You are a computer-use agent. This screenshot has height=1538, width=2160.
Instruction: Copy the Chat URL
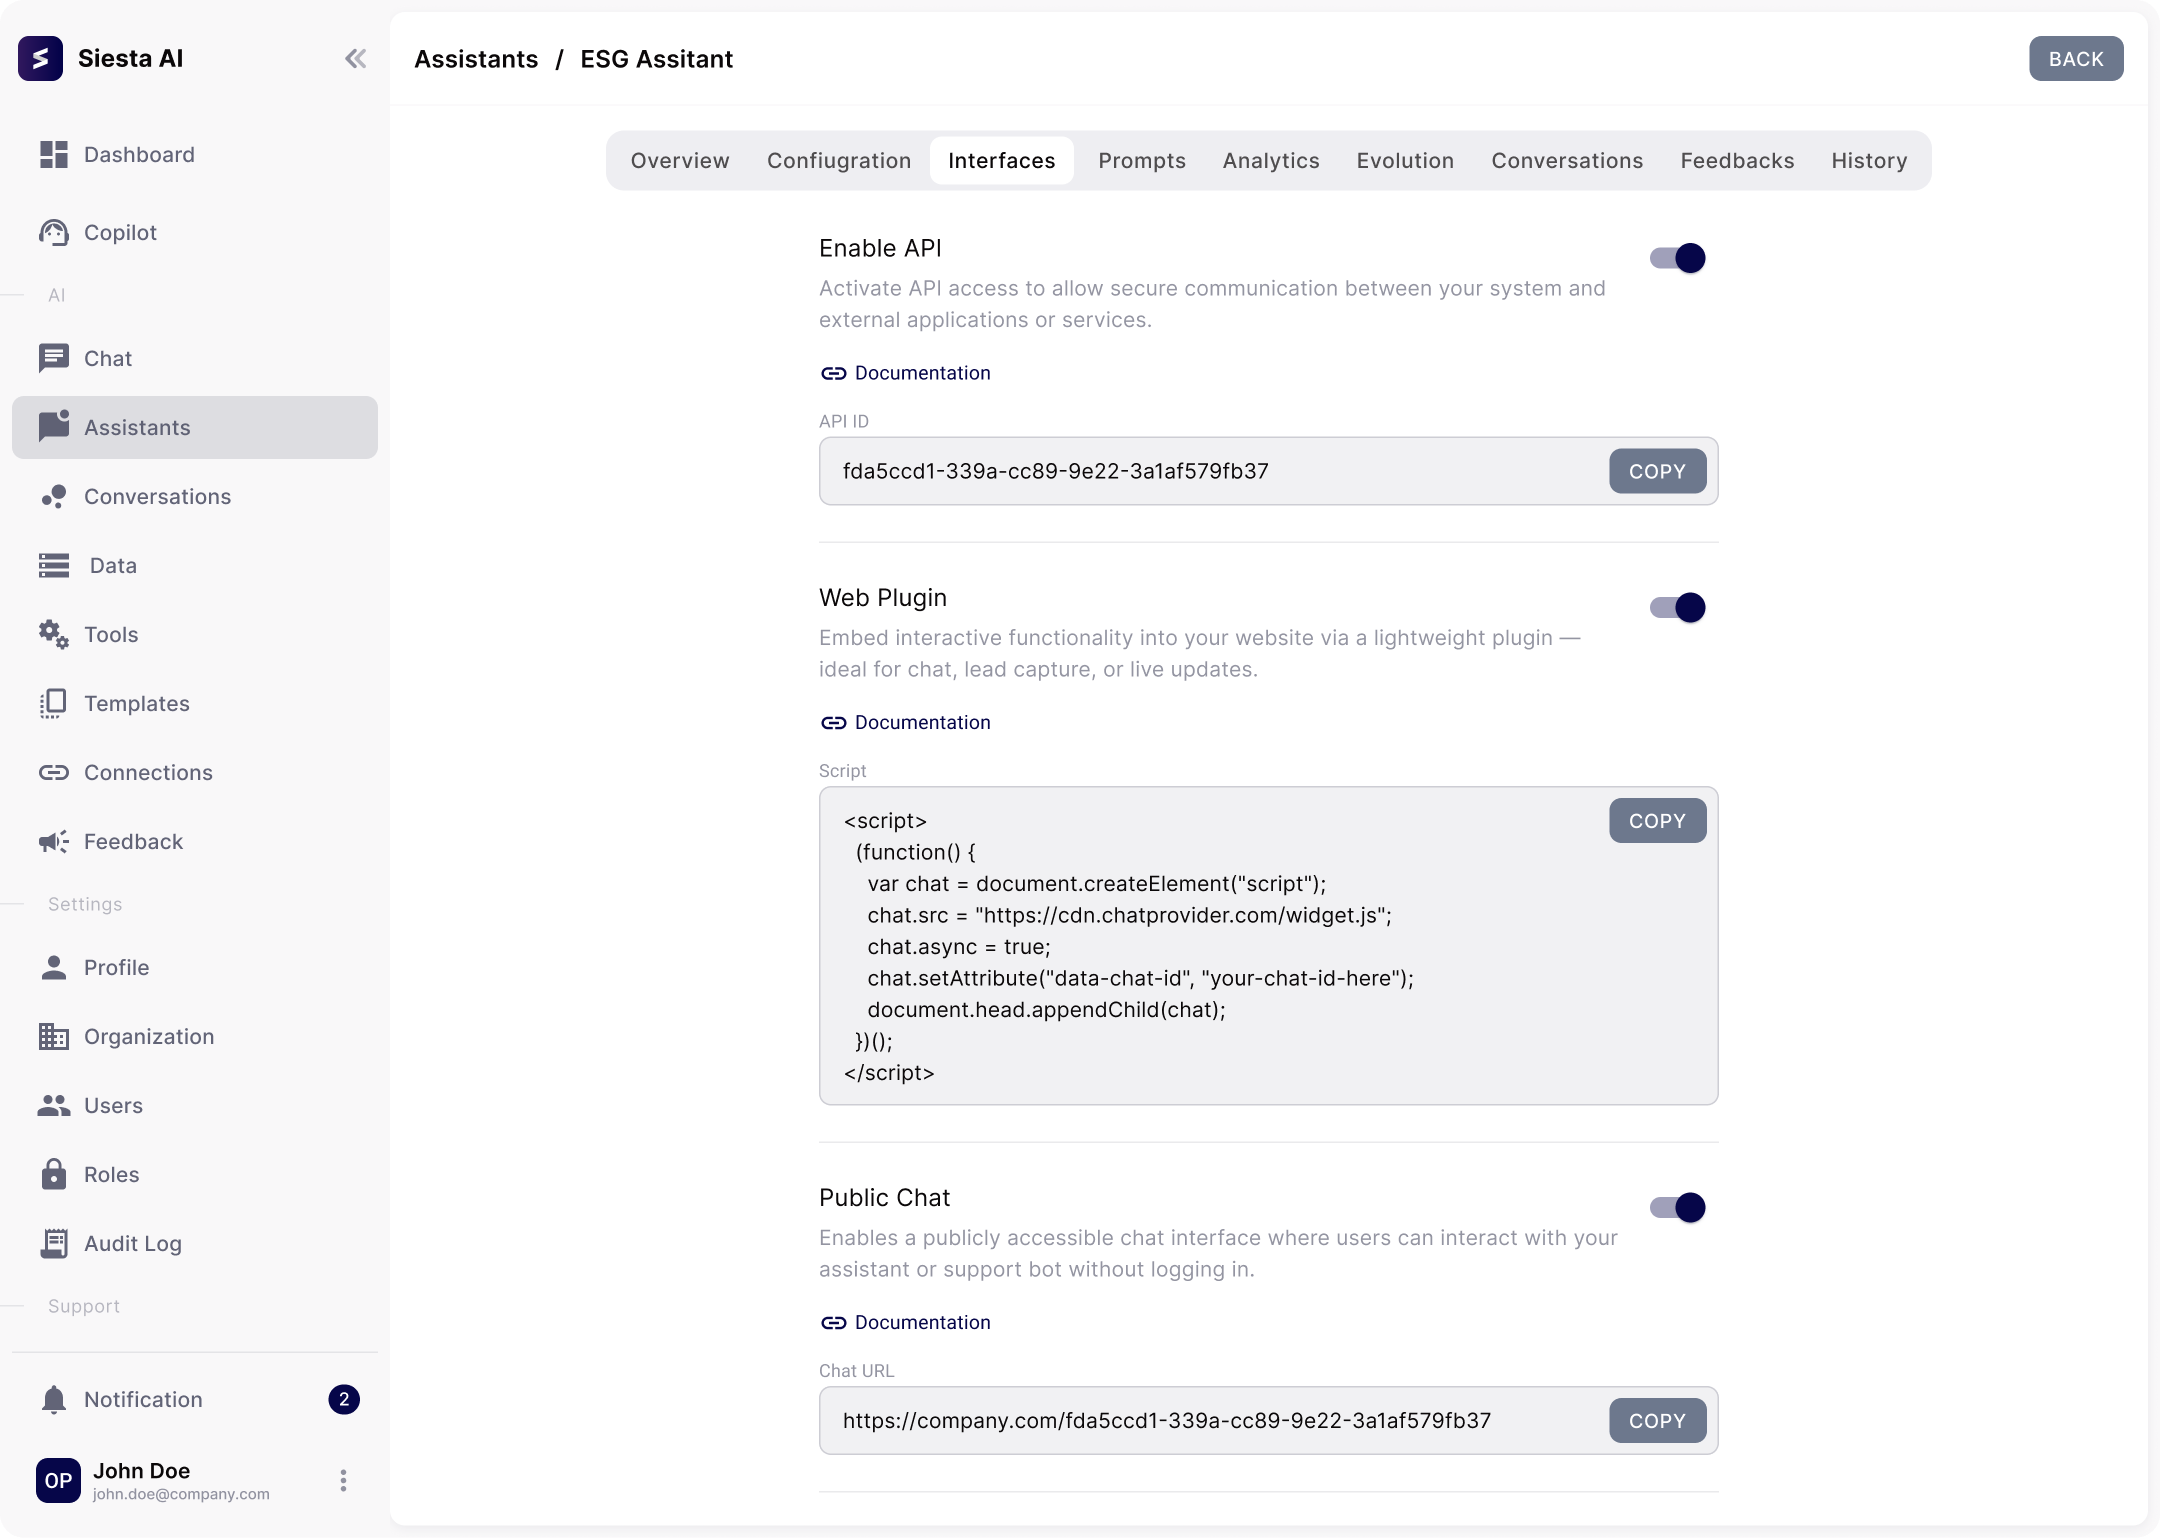point(1657,1421)
